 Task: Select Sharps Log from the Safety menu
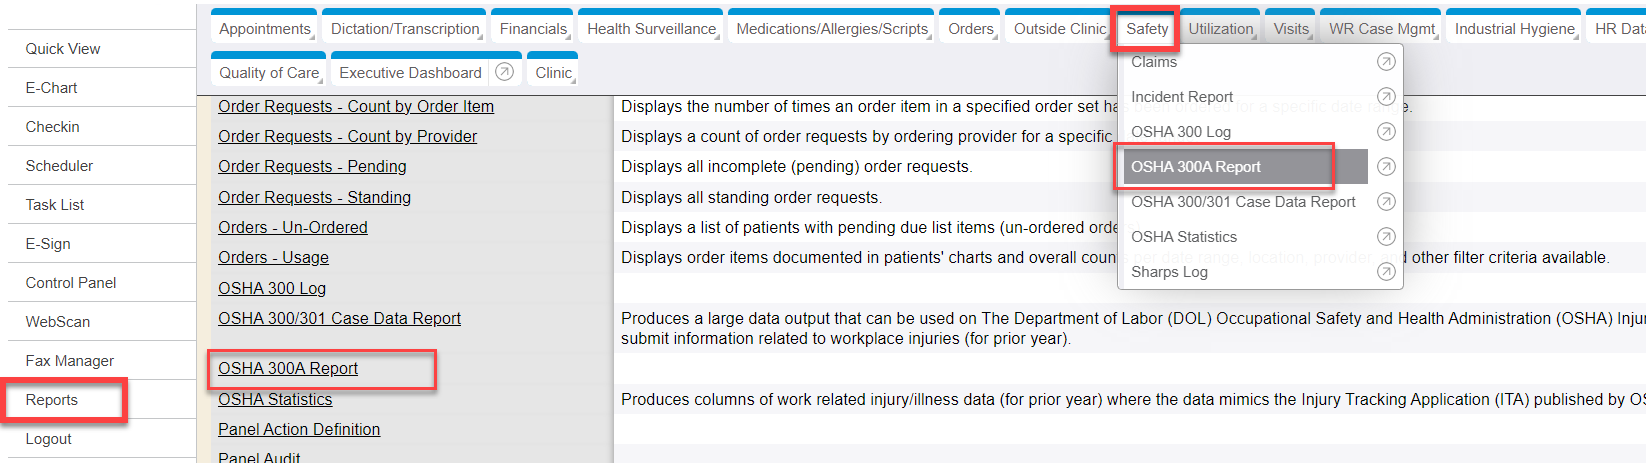click(1169, 272)
